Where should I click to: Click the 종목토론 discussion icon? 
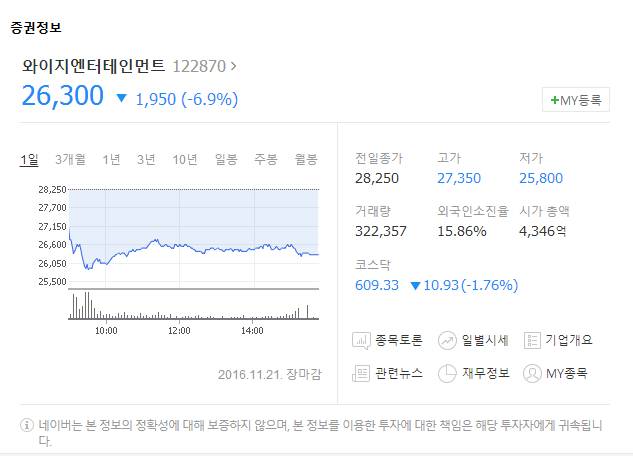(362, 340)
